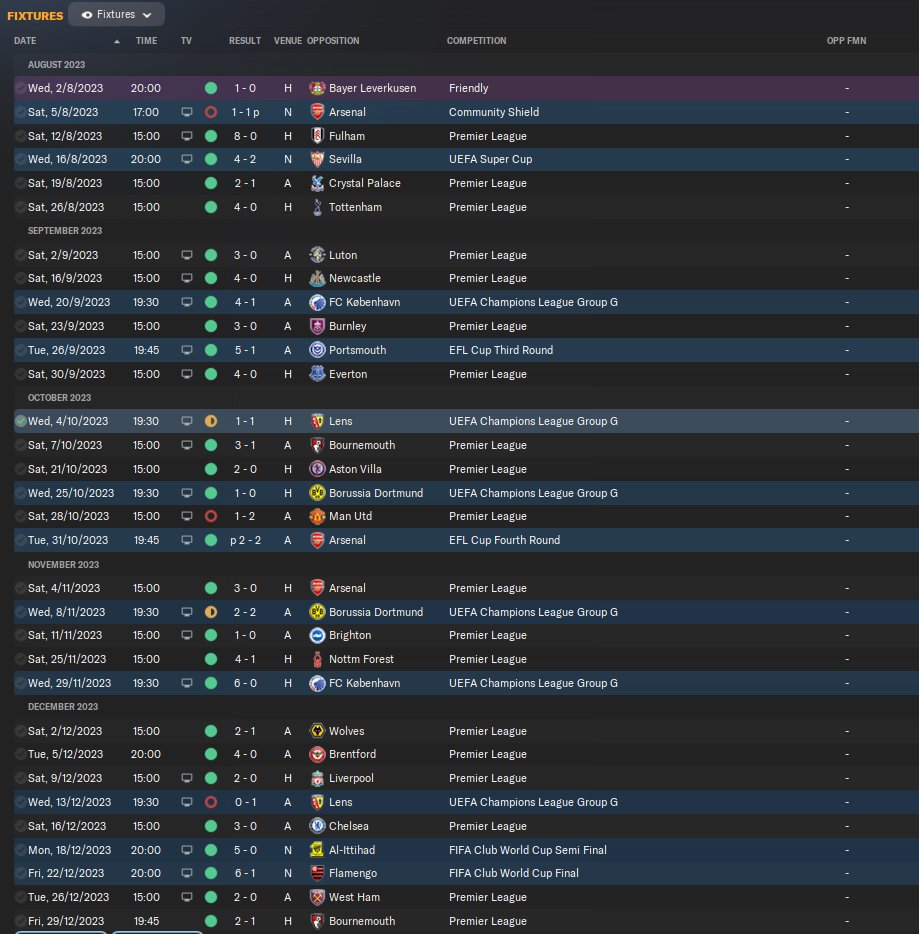Click the West Ham club badge
919x934 pixels.
[317, 897]
